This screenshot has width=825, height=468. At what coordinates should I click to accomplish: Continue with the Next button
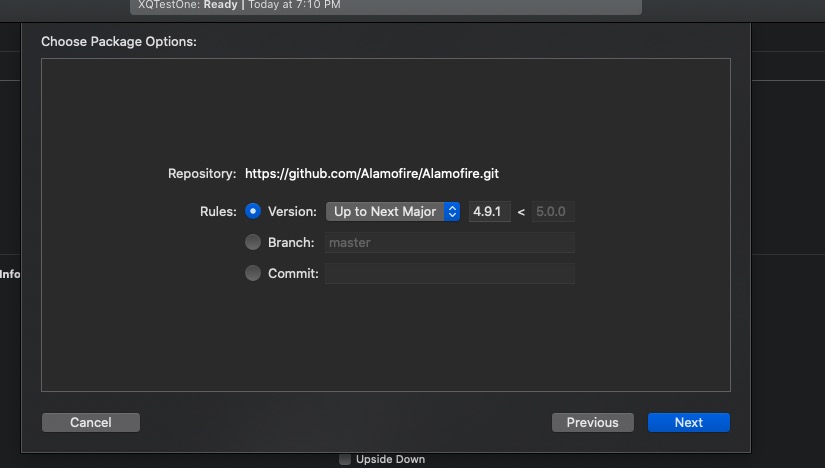coord(689,422)
